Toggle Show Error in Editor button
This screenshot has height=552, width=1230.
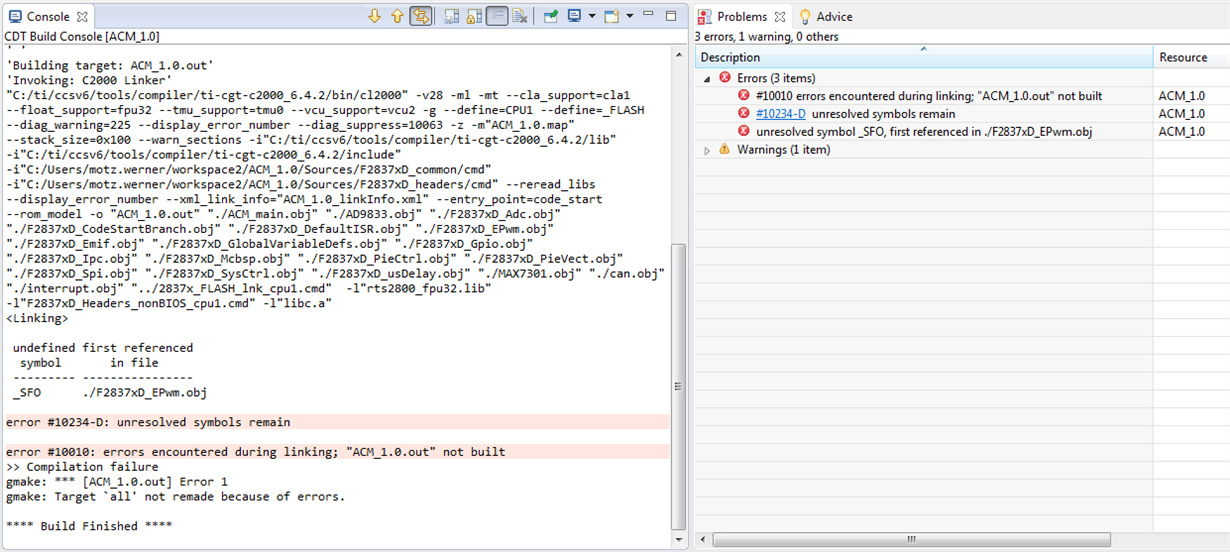(x=421, y=16)
